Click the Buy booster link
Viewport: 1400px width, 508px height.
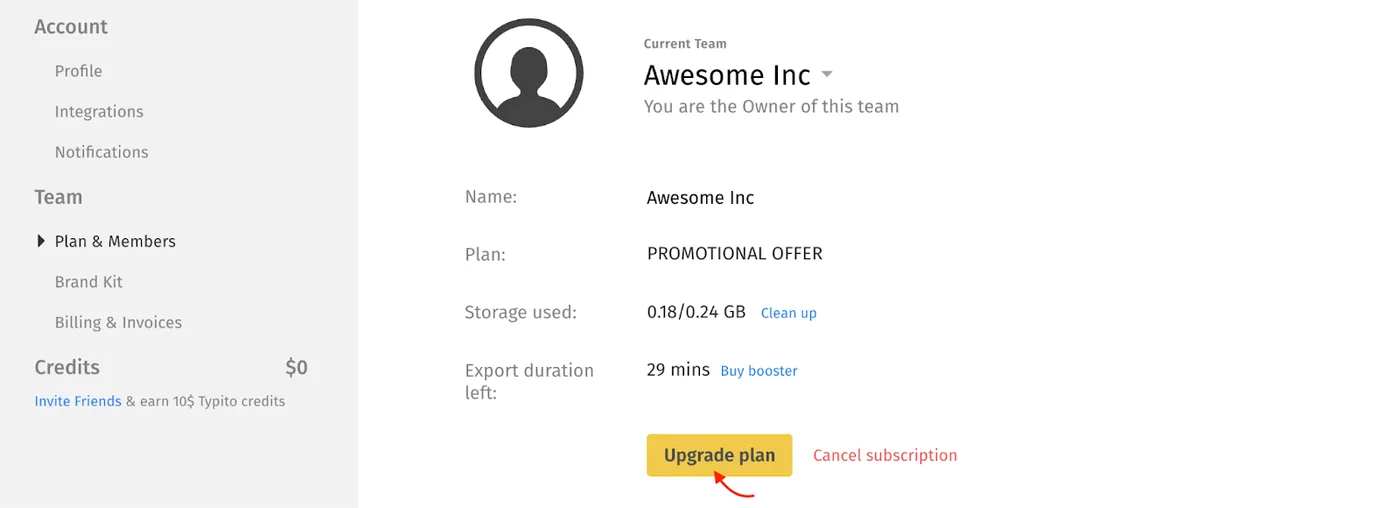[x=759, y=371]
